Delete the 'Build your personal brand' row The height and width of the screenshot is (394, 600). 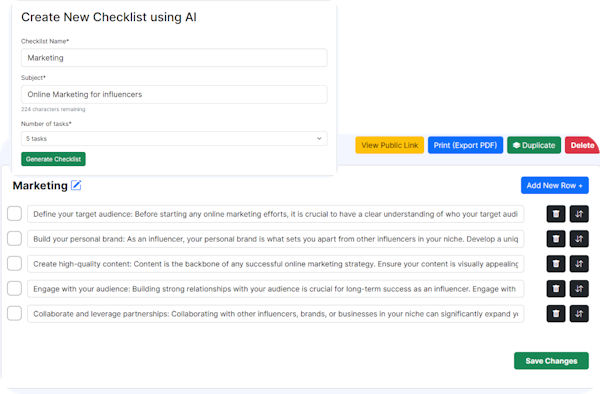[x=556, y=239]
